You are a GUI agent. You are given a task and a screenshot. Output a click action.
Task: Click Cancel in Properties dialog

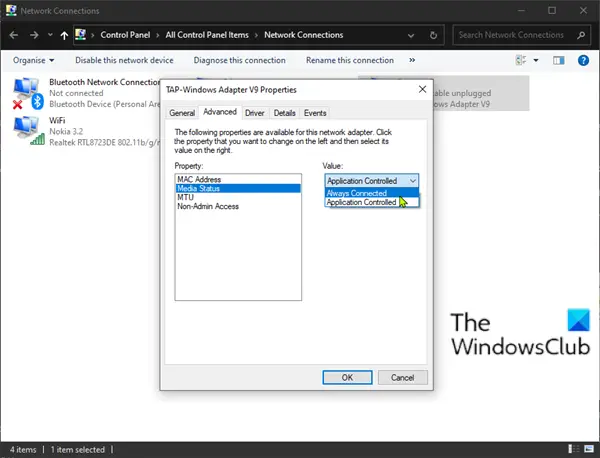click(403, 377)
